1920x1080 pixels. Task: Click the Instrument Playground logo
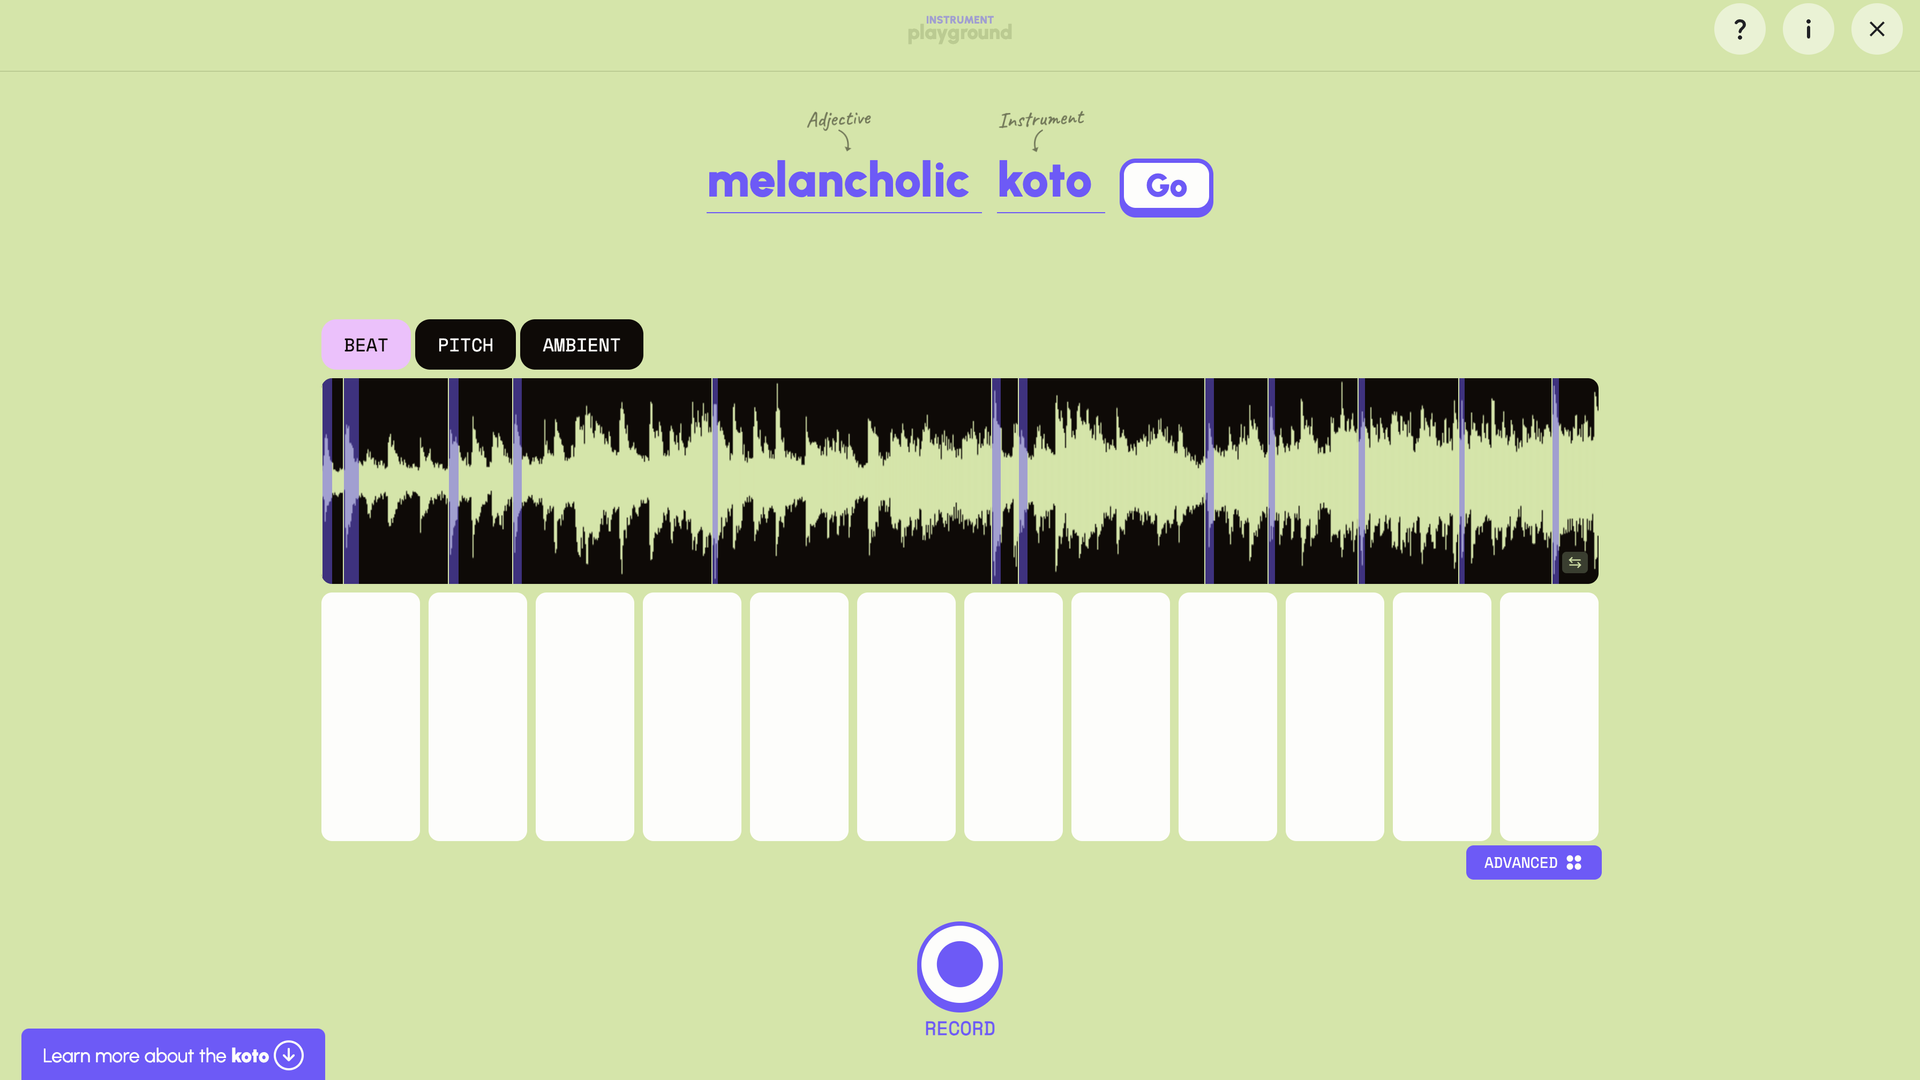point(960,30)
